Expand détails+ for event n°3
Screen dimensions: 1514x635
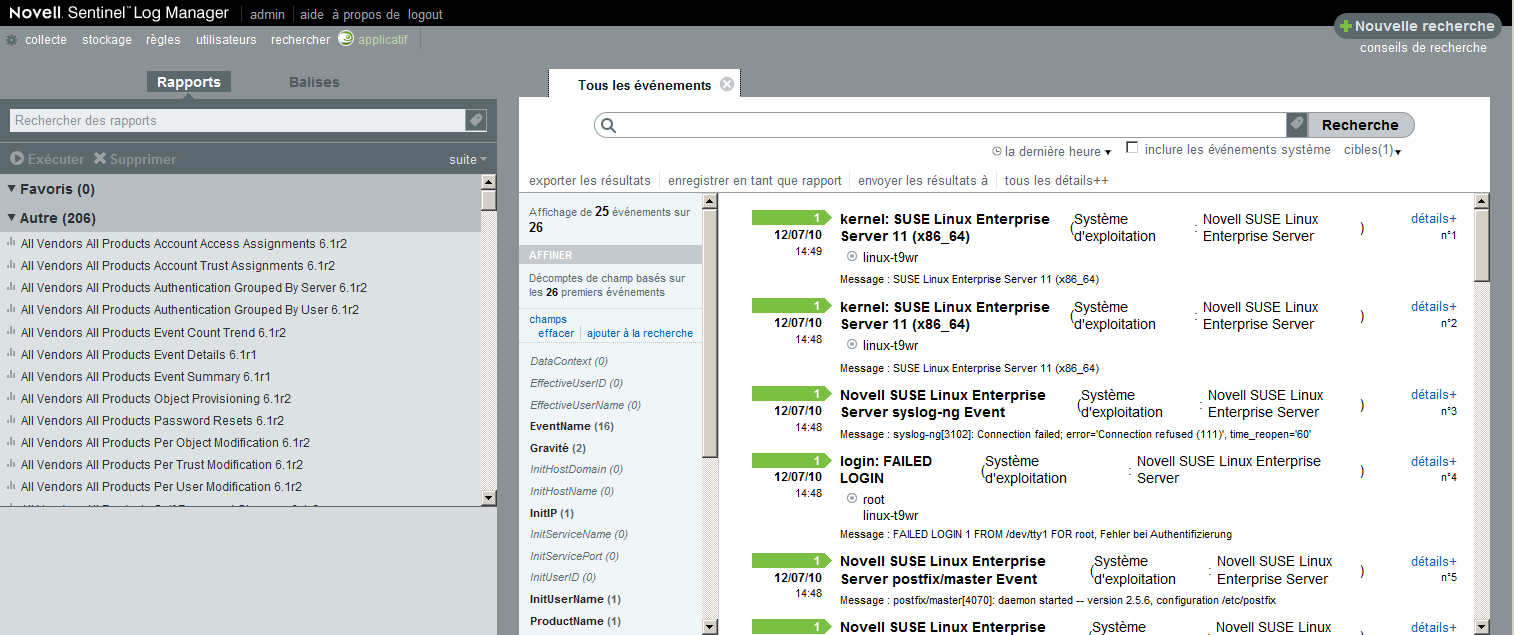(x=1433, y=394)
